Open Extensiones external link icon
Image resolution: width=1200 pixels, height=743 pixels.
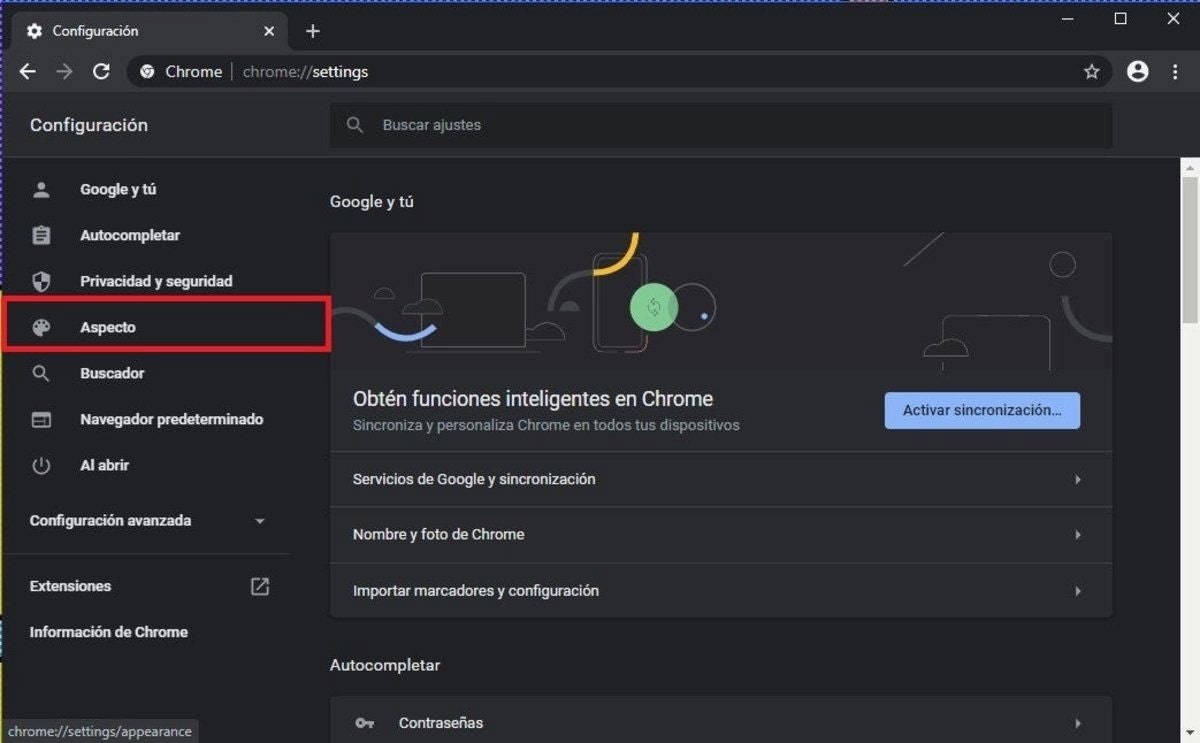pos(259,586)
